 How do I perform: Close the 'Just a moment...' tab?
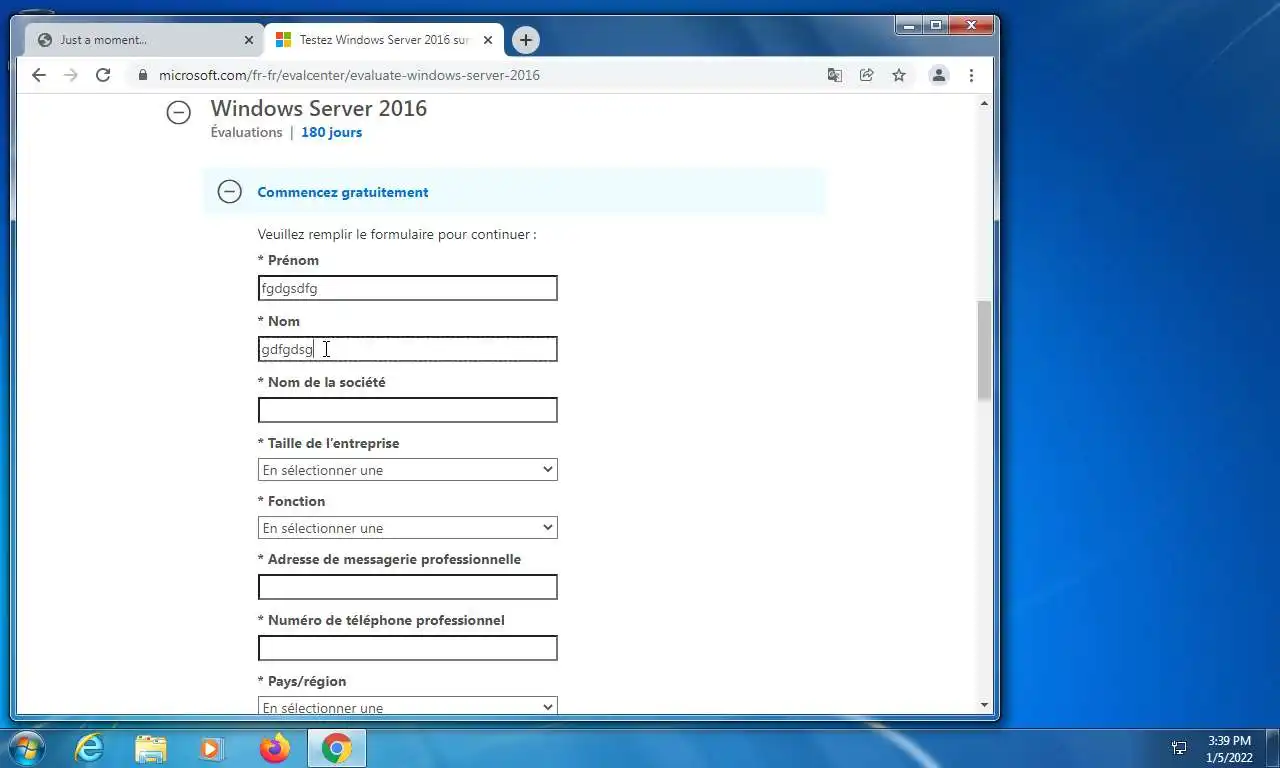click(x=249, y=40)
